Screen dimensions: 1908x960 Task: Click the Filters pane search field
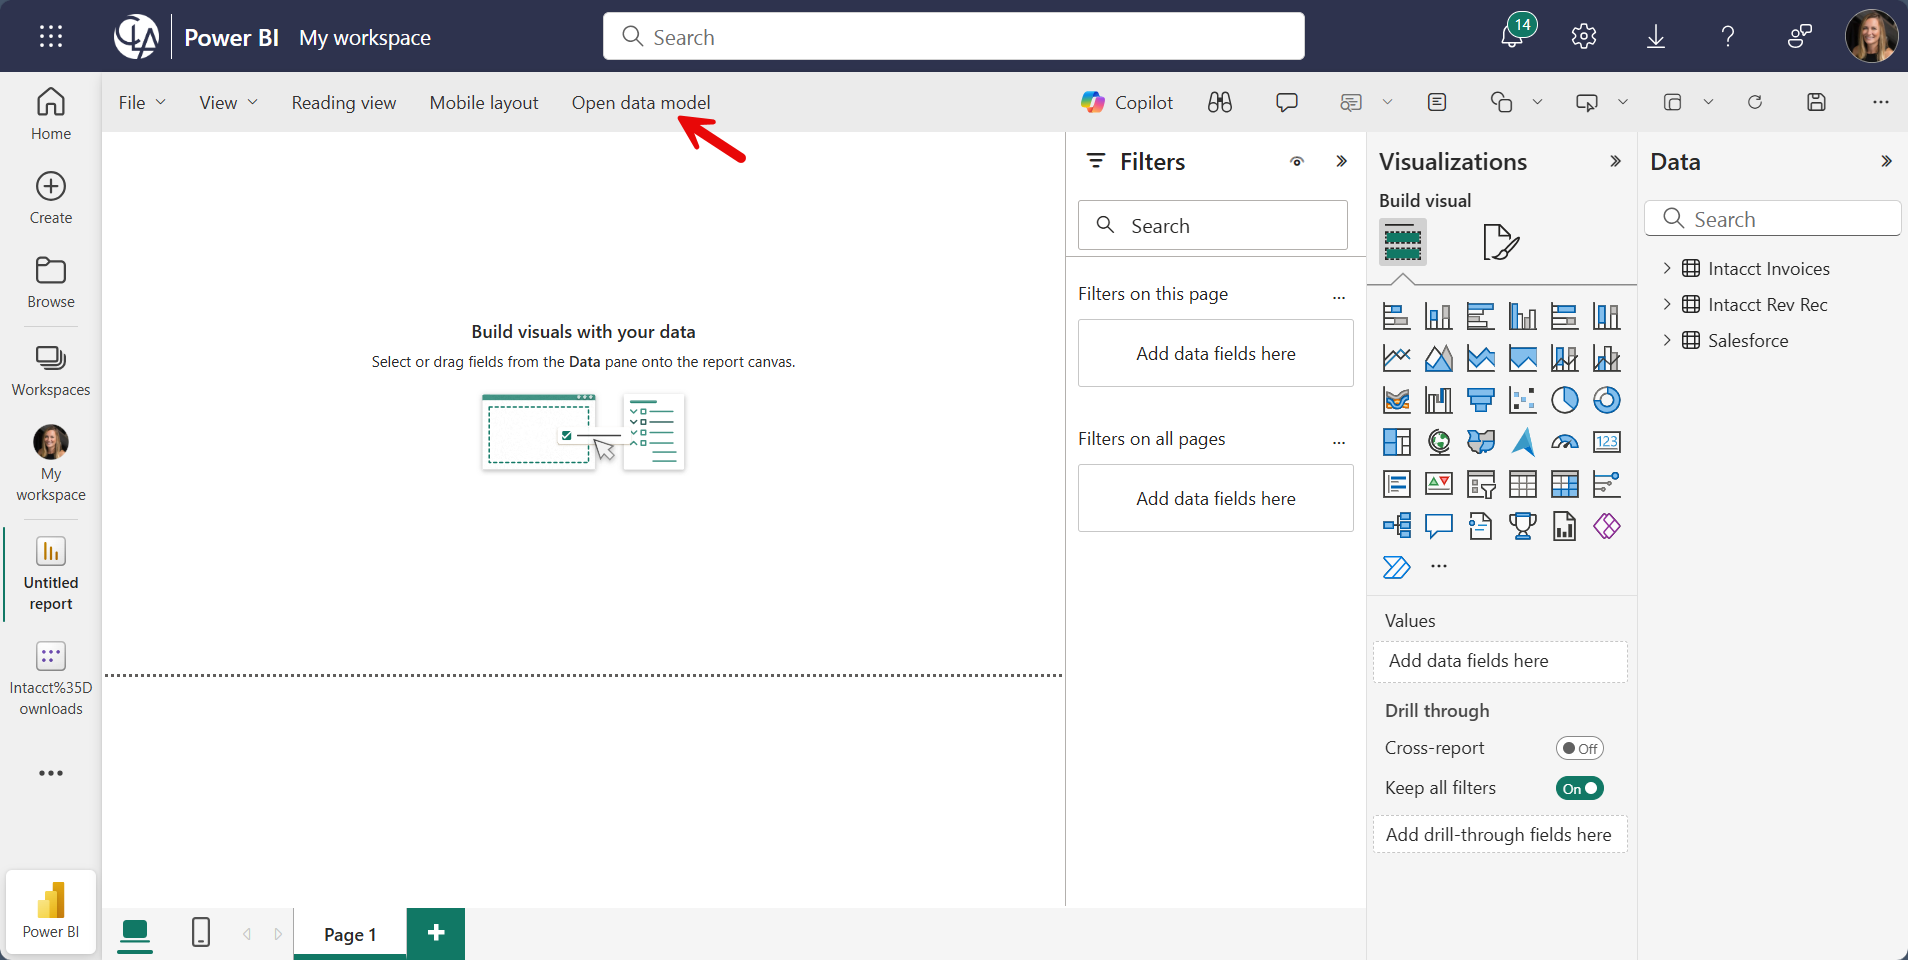tap(1212, 226)
